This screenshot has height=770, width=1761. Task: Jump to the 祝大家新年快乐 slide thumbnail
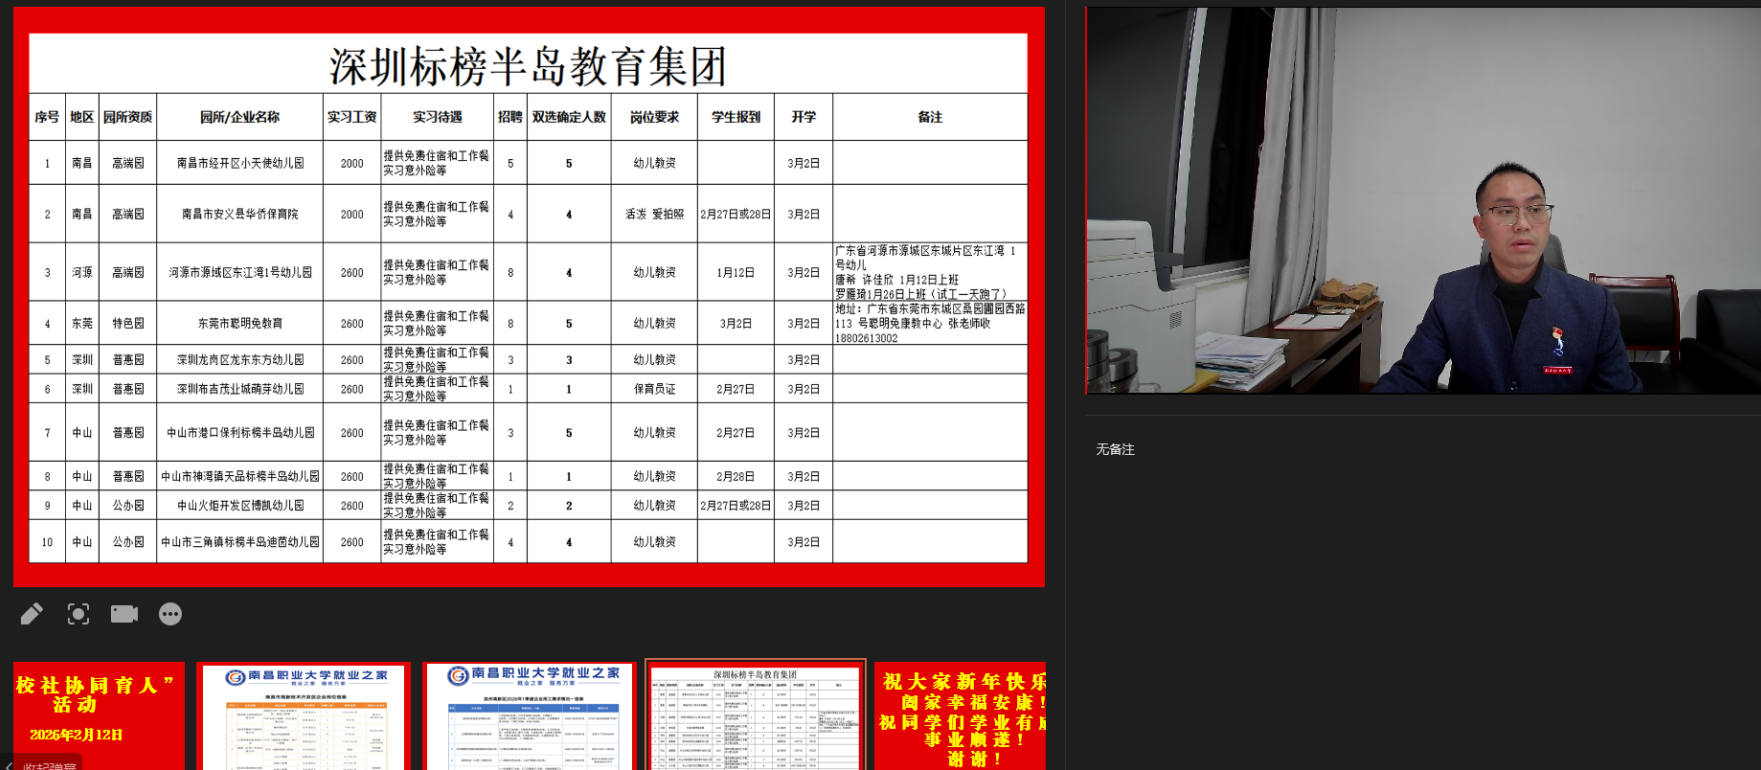(x=960, y=714)
